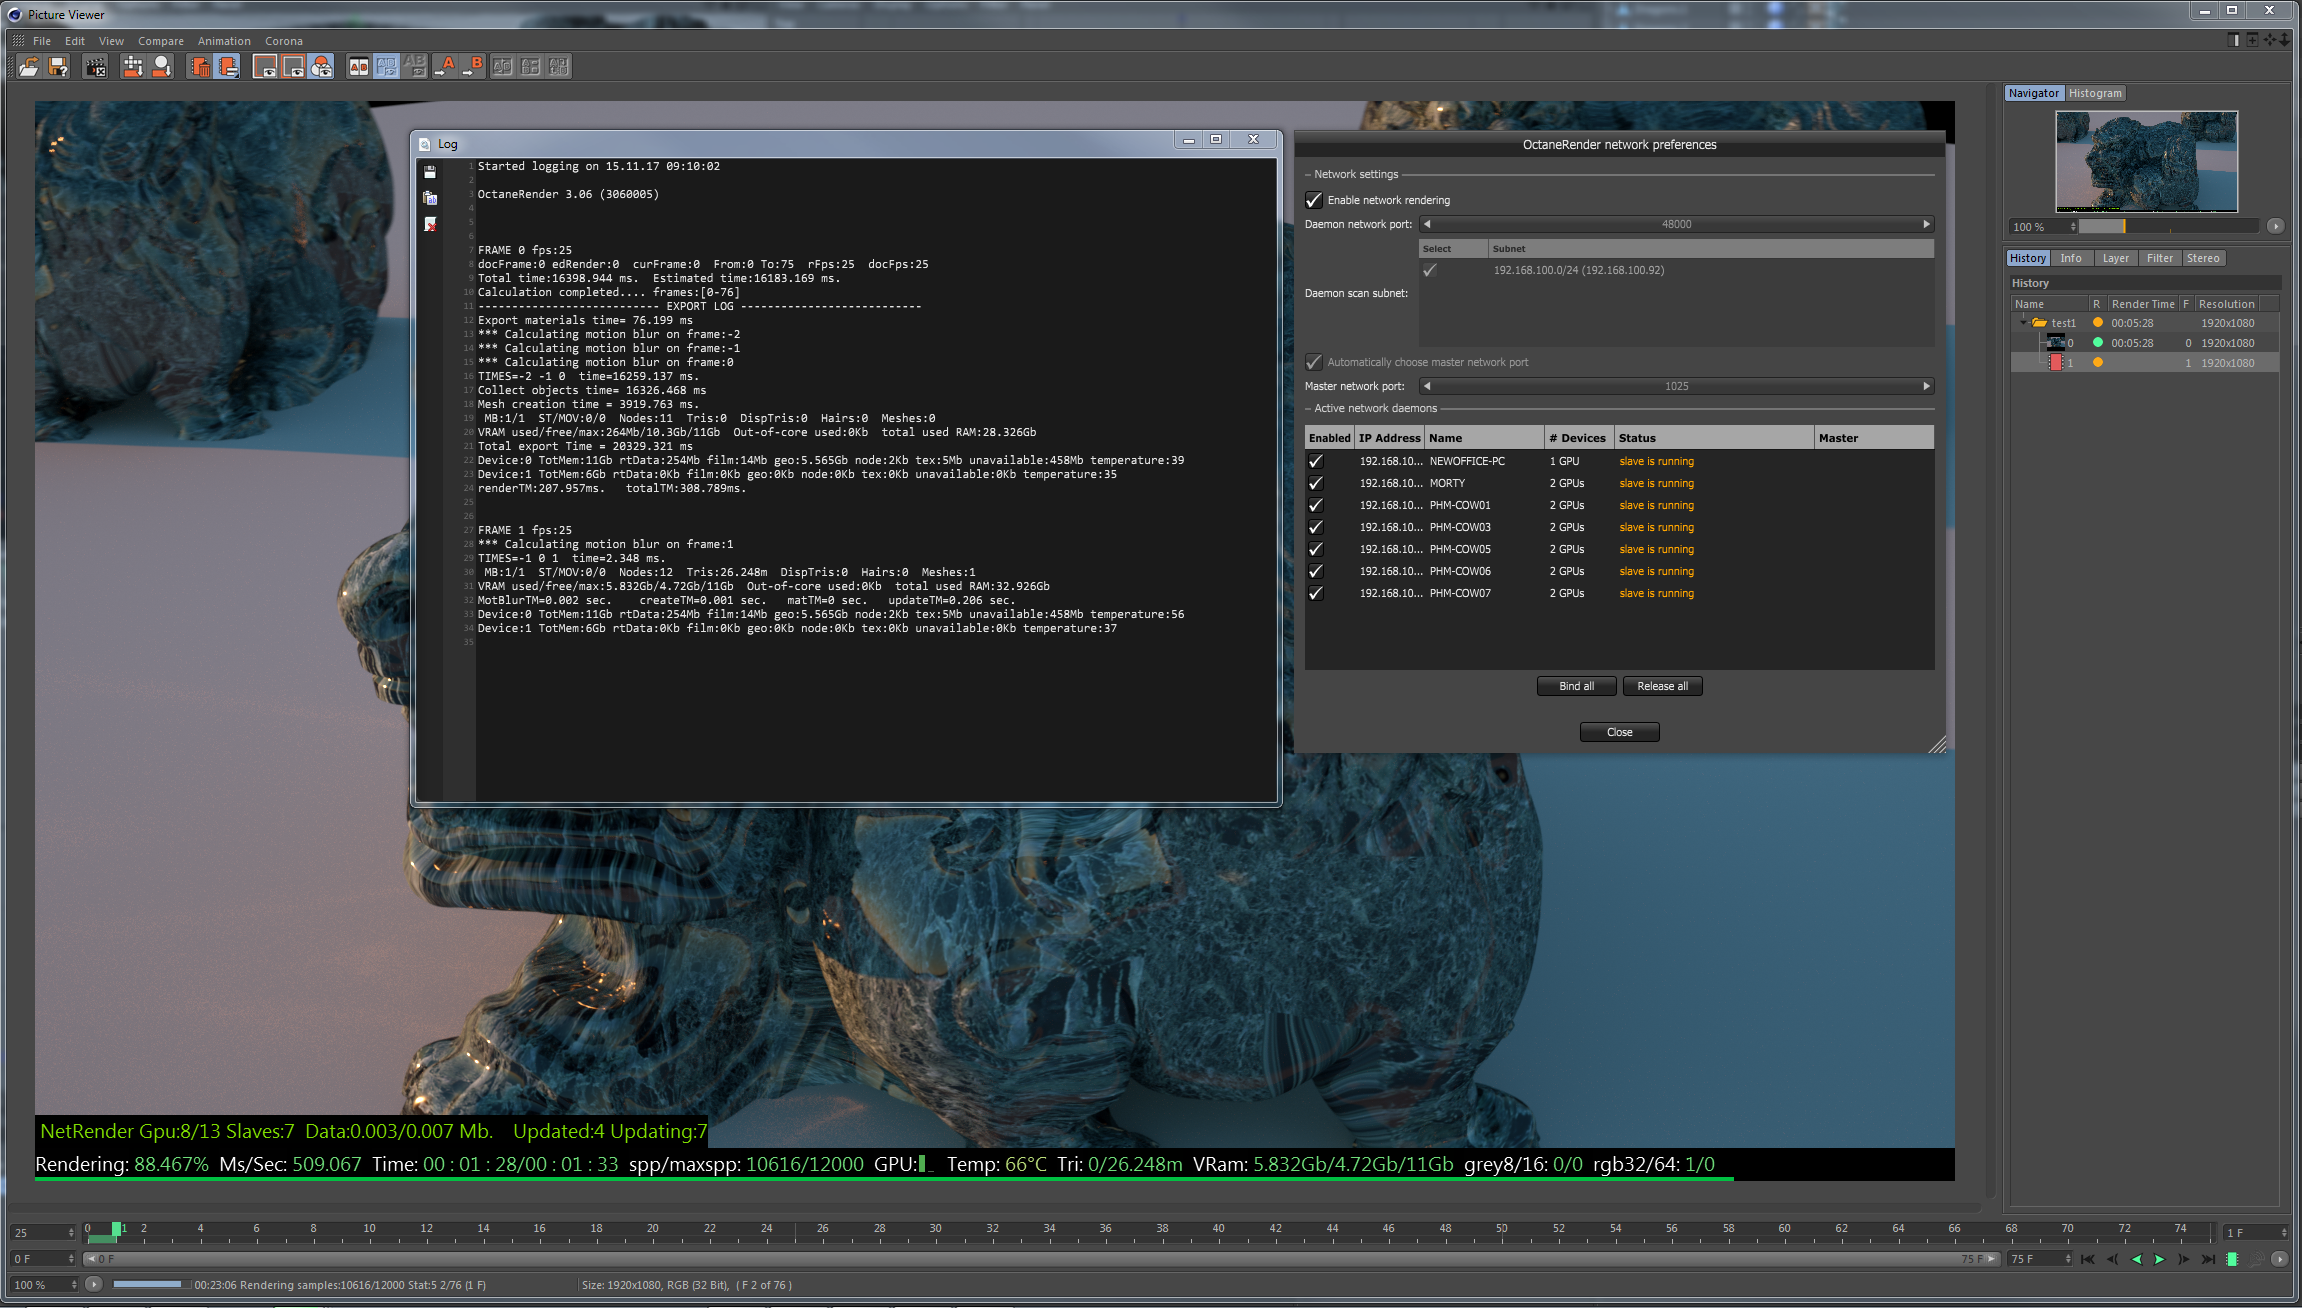
Task: Click the Set as B icon
Action: (x=473, y=67)
